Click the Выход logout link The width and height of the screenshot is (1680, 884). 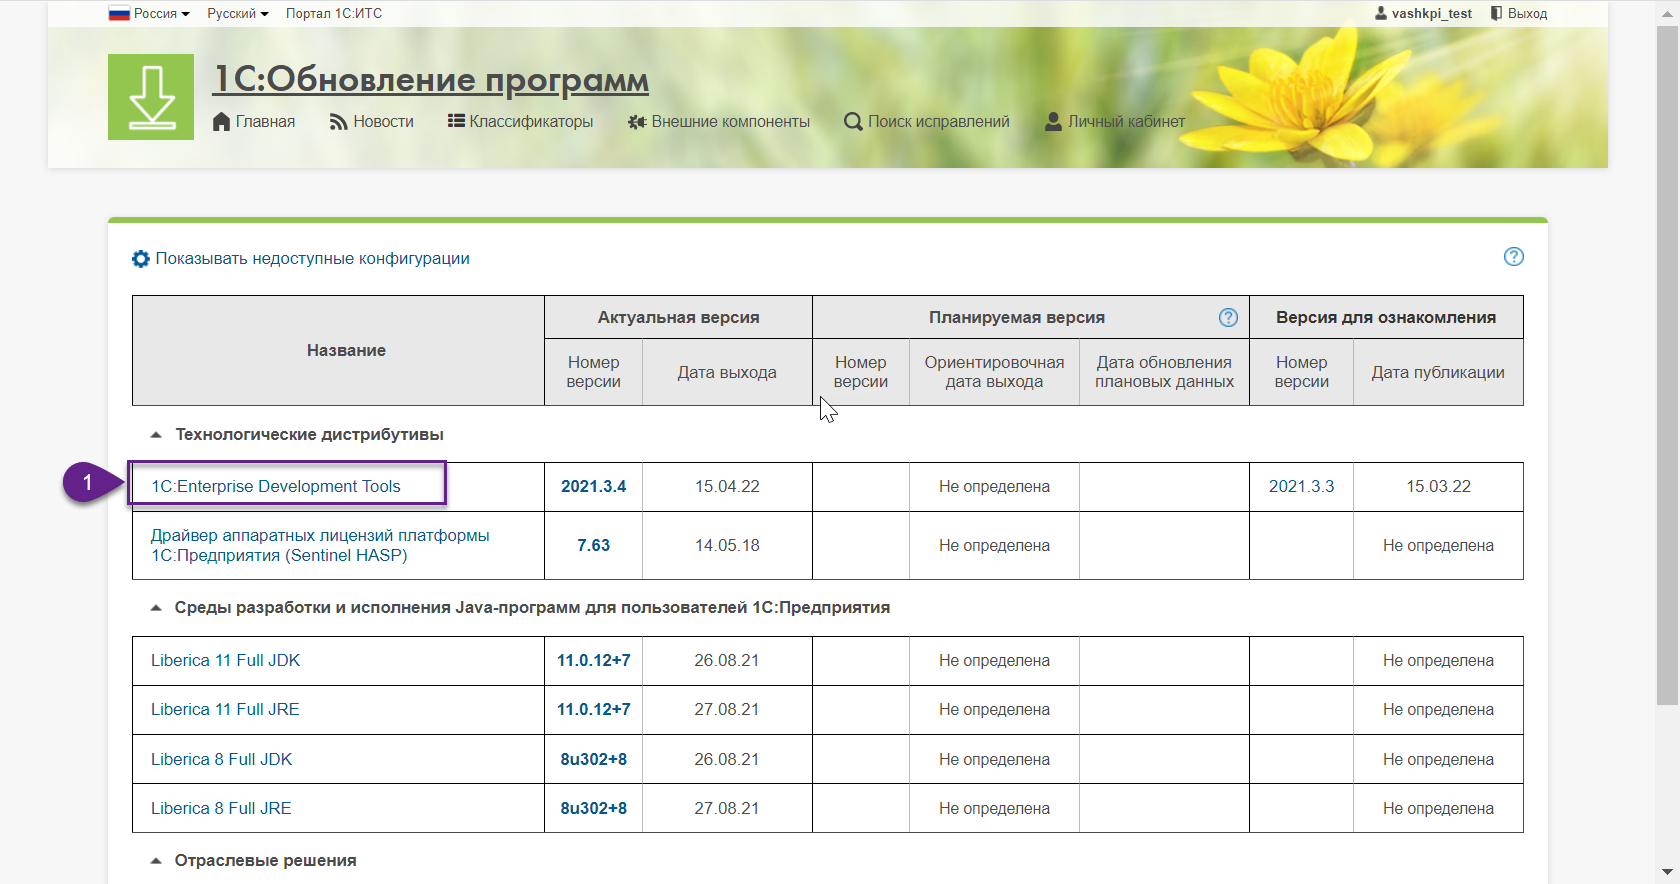[x=1527, y=13]
